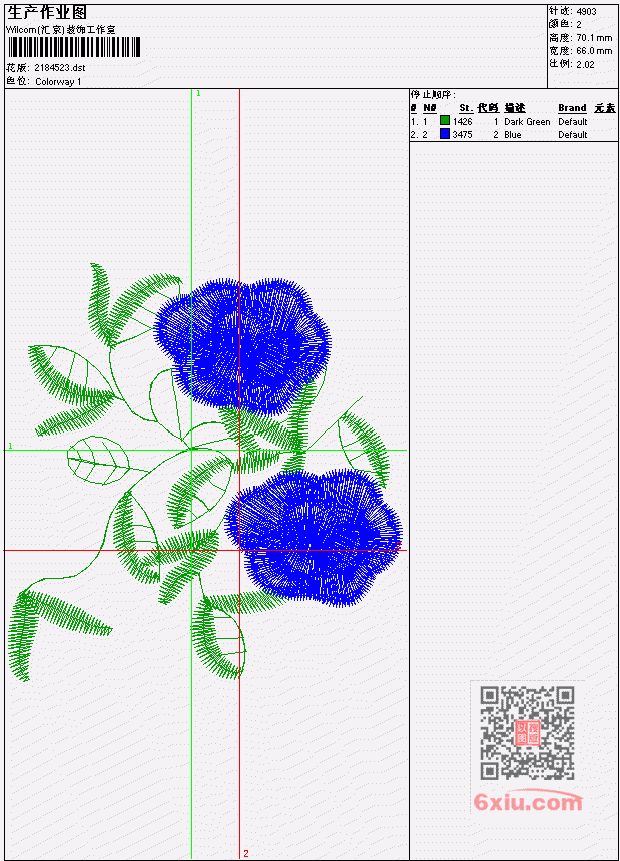Click the red seal in QR code center
The height and width of the screenshot is (861, 620).
527,733
